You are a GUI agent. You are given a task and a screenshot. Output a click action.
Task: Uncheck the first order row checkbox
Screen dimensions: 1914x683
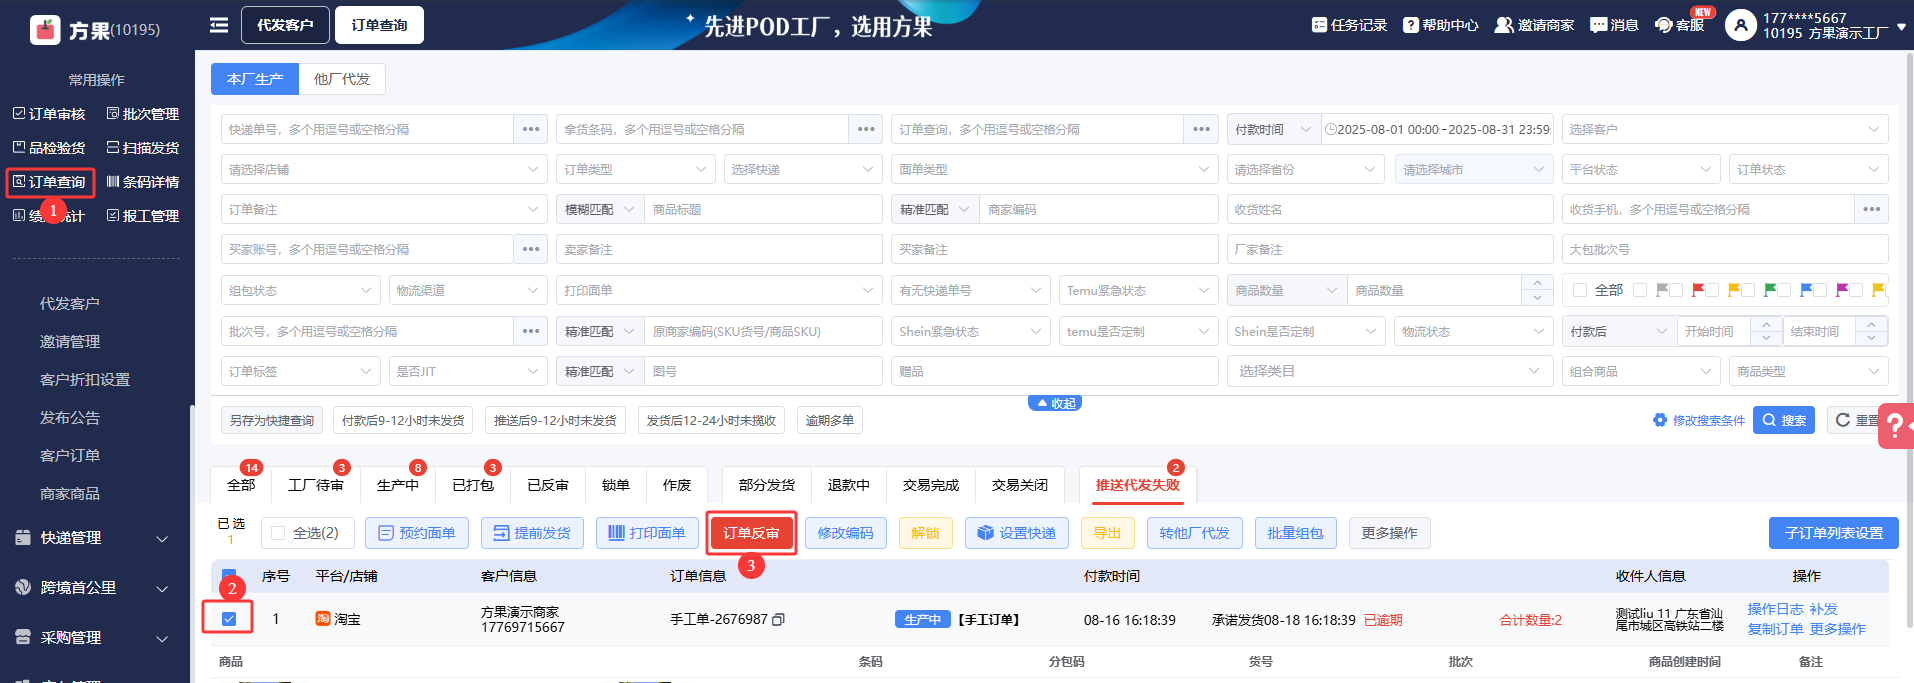point(229,619)
